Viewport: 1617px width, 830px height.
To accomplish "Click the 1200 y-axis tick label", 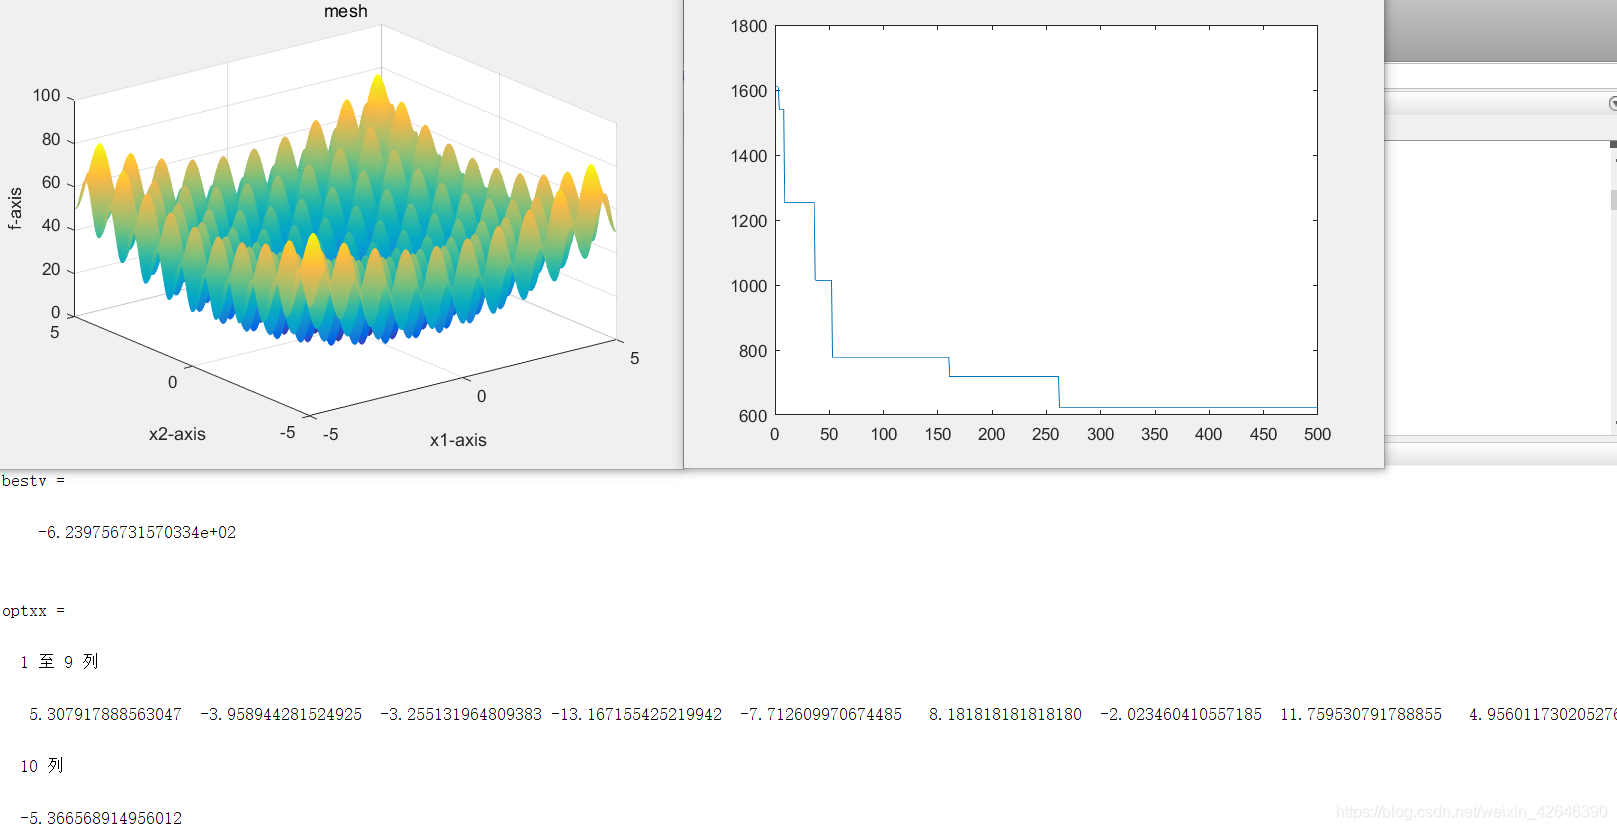I will pyautogui.click(x=749, y=221).
